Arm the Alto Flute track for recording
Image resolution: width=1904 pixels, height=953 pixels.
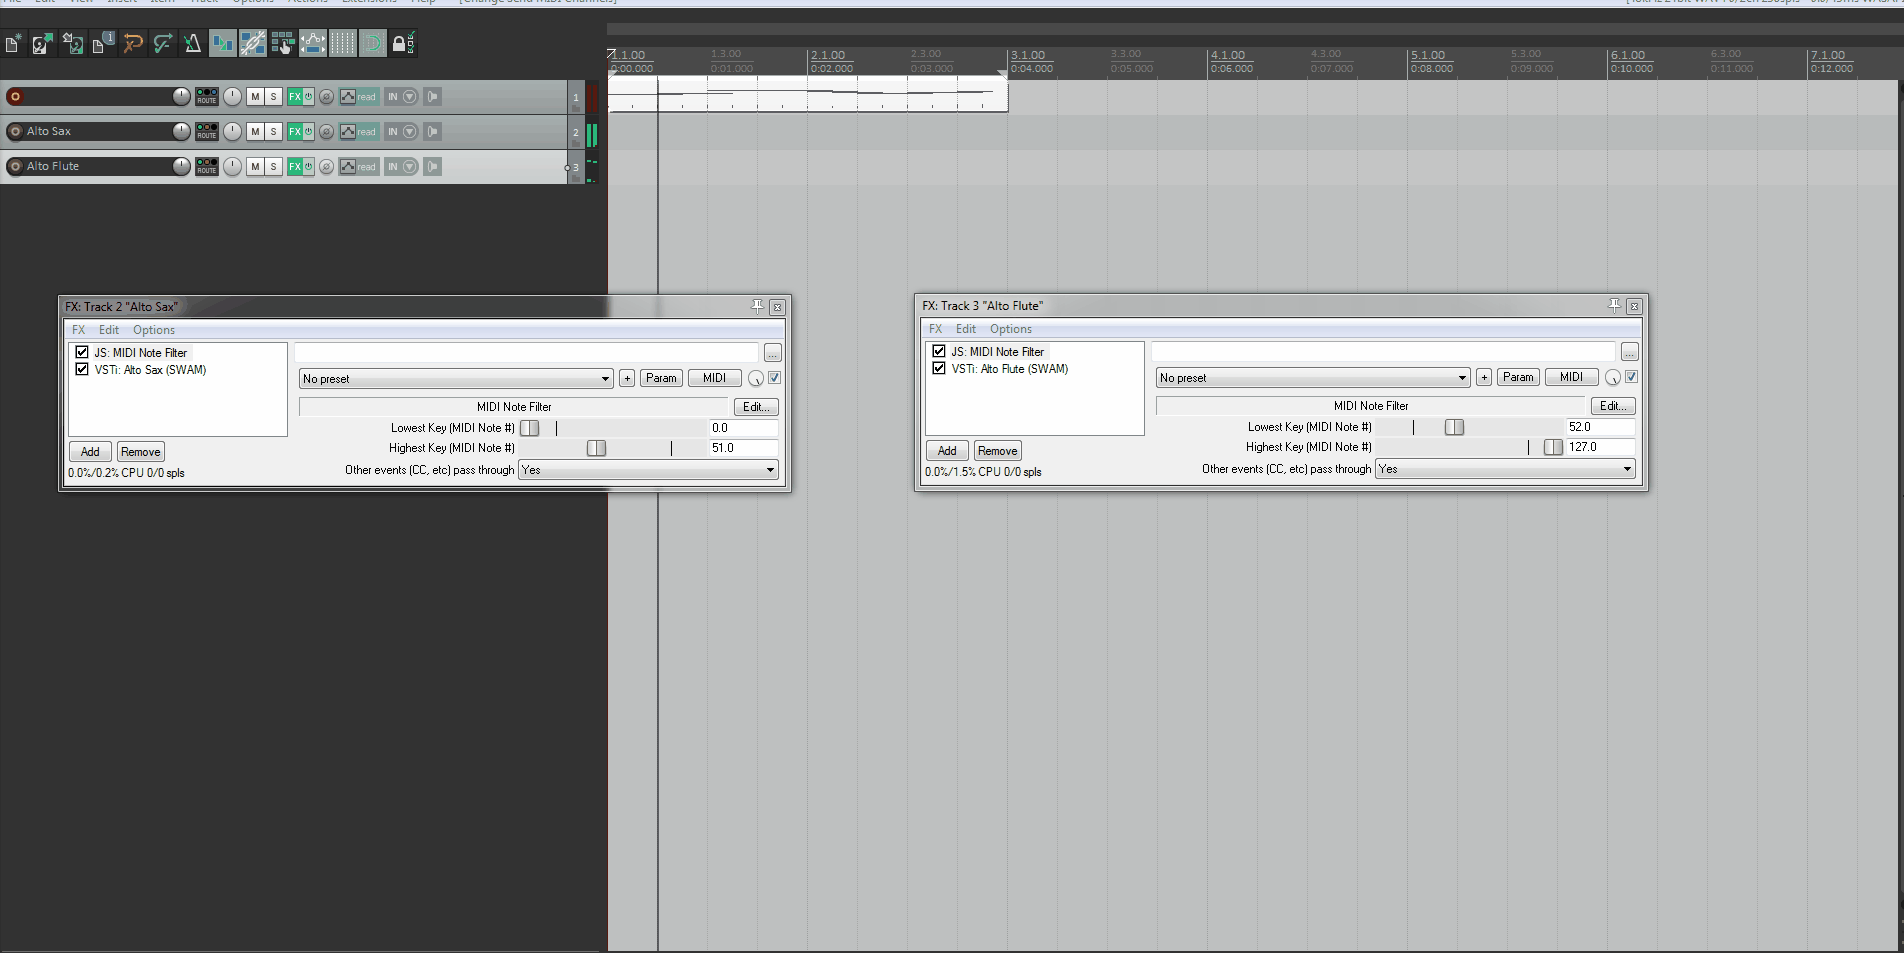click(x=15, y=166)
